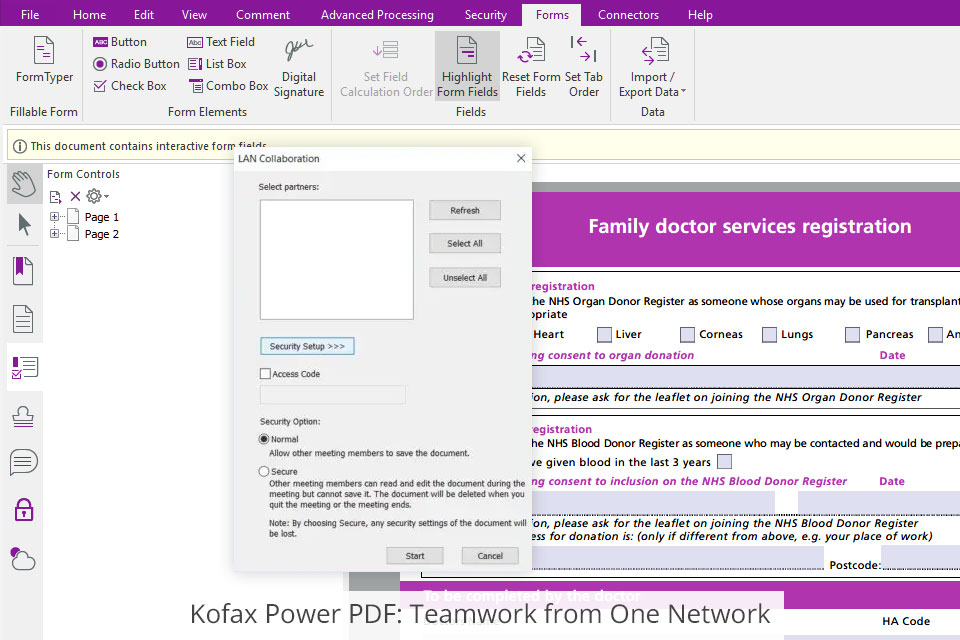Click Security Setup >>> button
This screenshot has width=960, height=640.
307,346
